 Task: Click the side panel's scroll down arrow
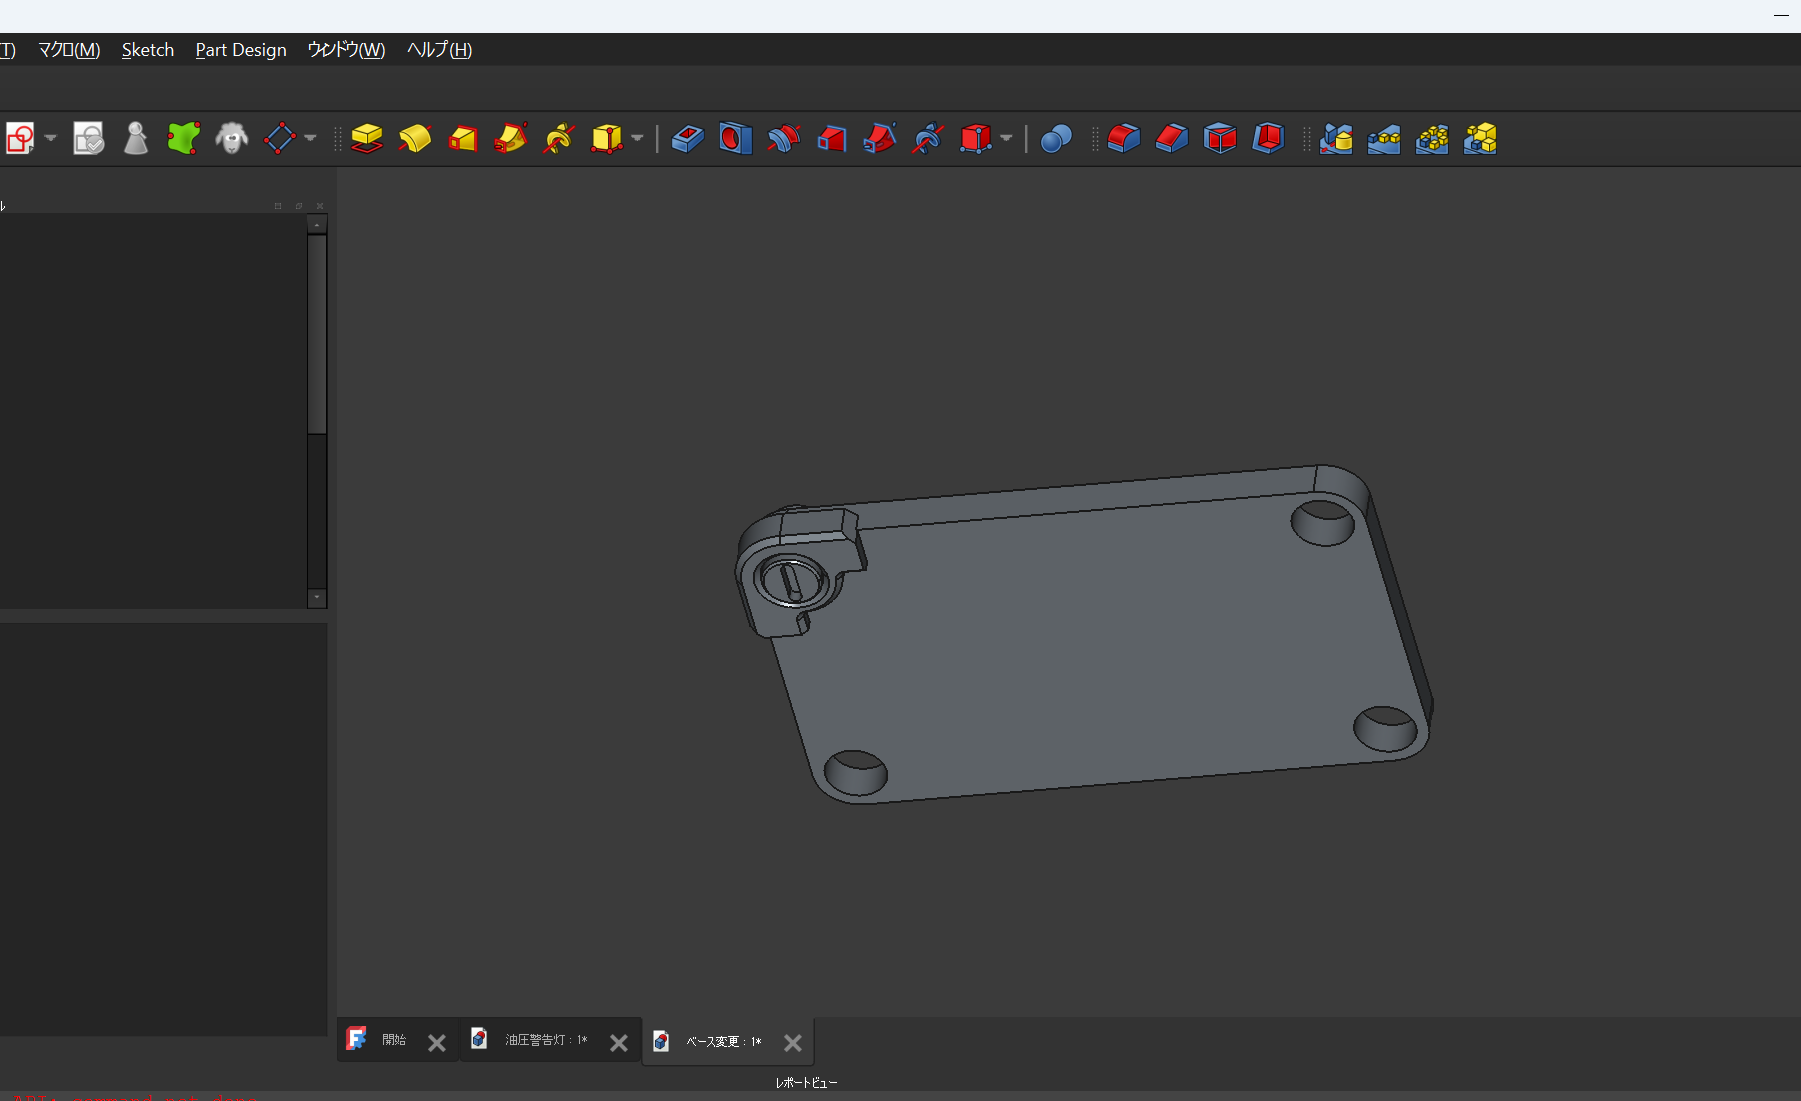pos(317,598)
